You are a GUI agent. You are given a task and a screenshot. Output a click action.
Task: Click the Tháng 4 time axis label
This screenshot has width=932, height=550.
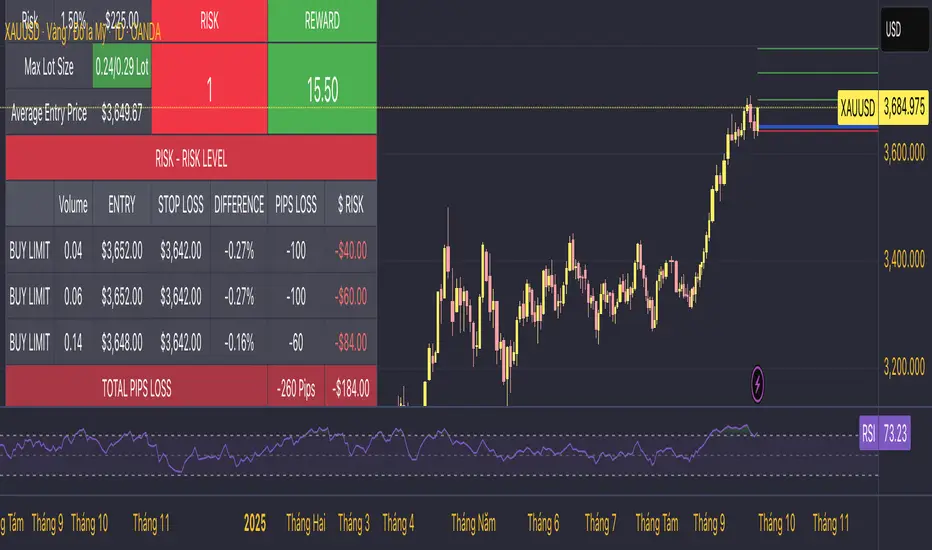click(398, 523)
